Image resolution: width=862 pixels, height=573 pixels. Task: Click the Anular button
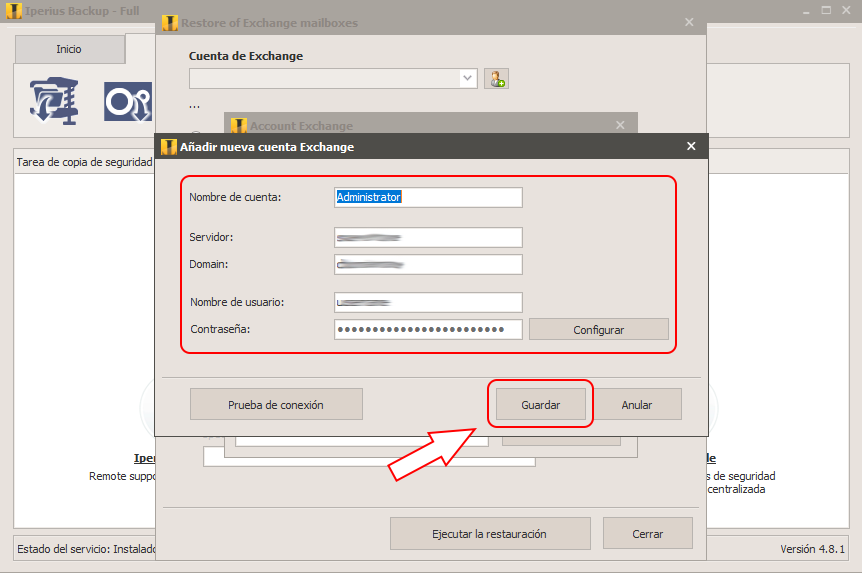click(x=637, y=405)
